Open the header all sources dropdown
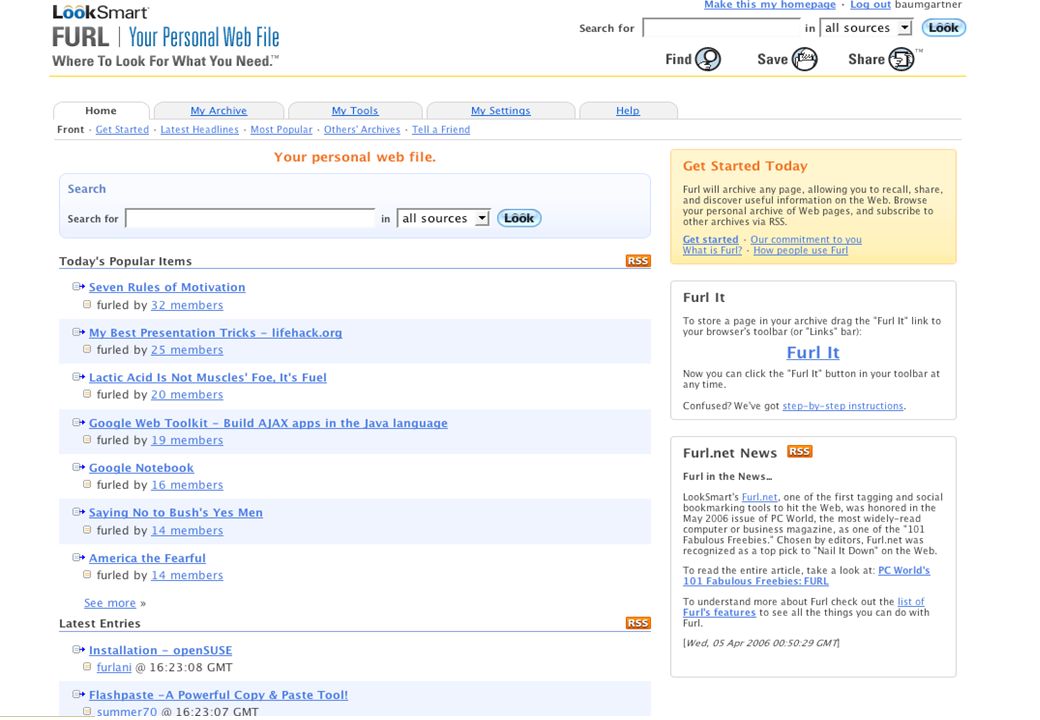Screen dimensions: 1040x720 [x=866, y=28]
